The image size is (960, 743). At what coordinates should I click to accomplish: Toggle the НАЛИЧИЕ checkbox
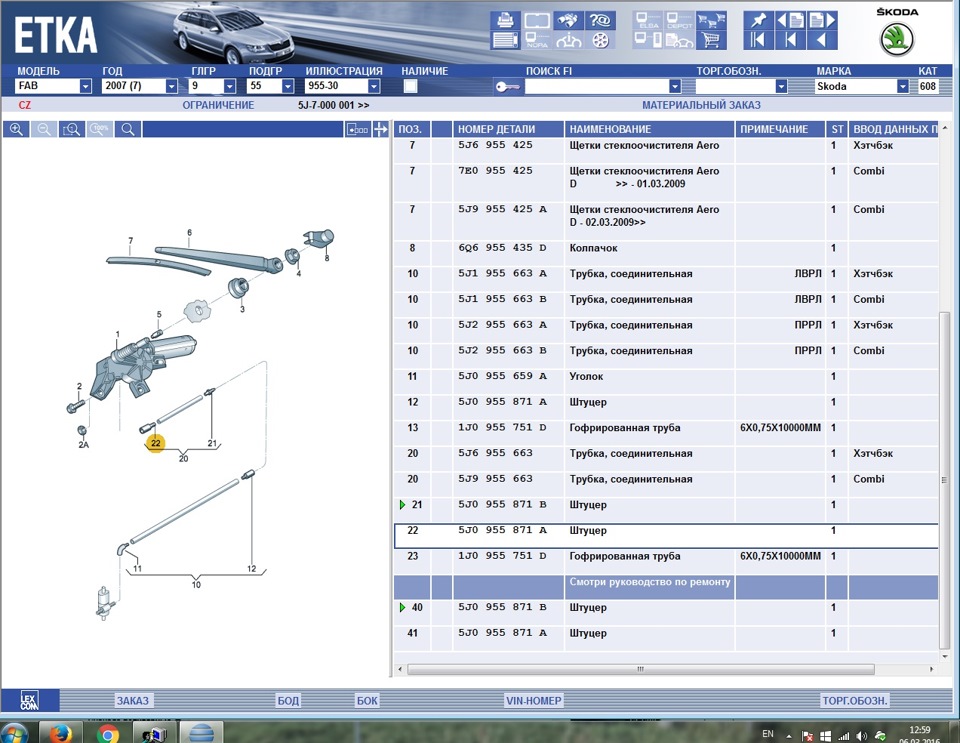click(410, 86)
